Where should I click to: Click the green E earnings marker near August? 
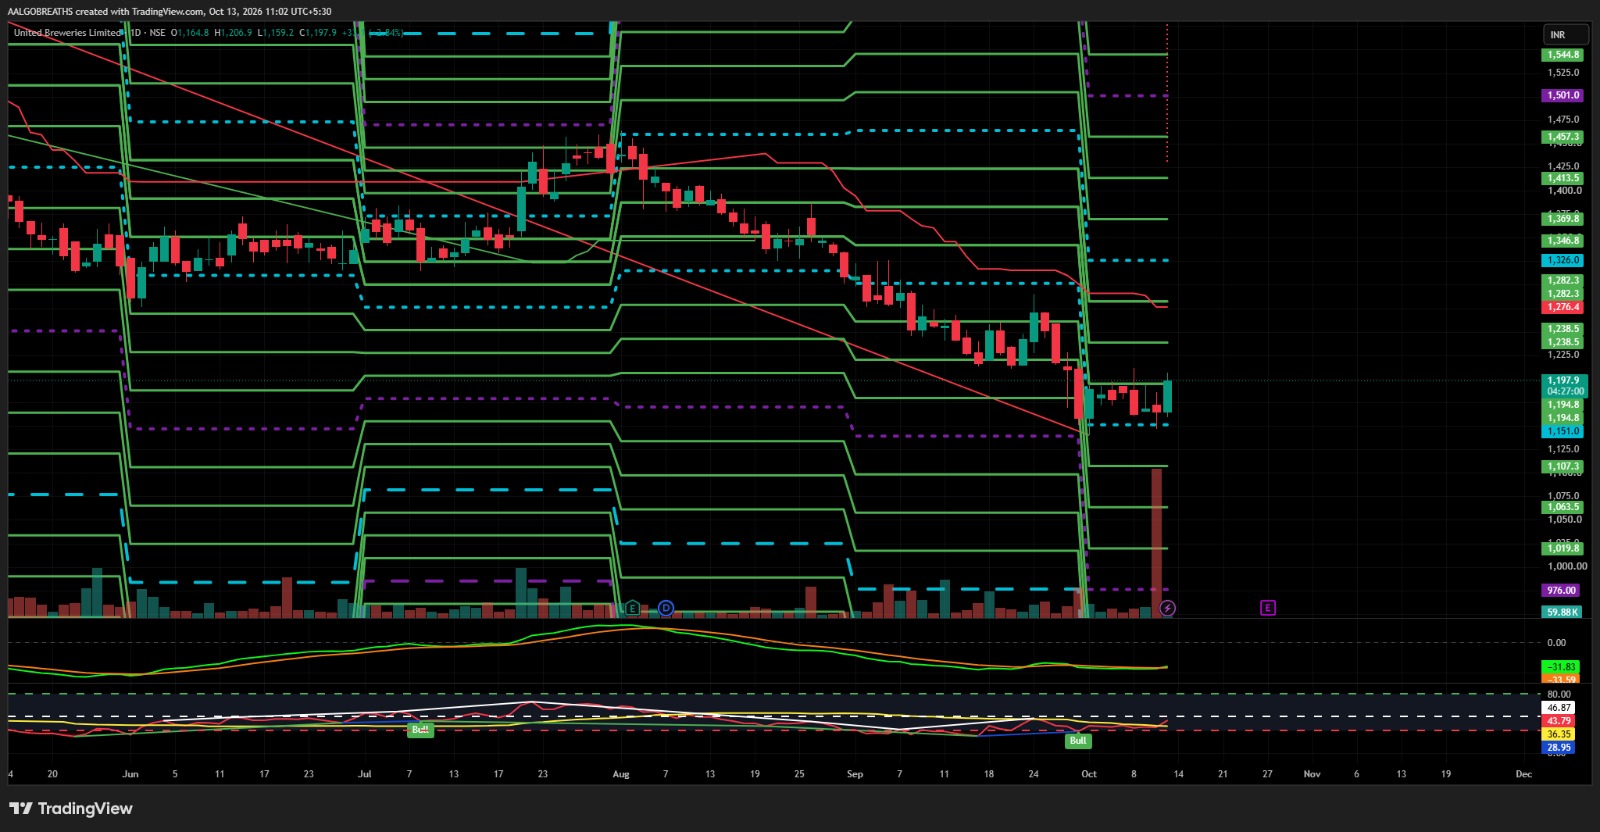click(x=632, y=608)
